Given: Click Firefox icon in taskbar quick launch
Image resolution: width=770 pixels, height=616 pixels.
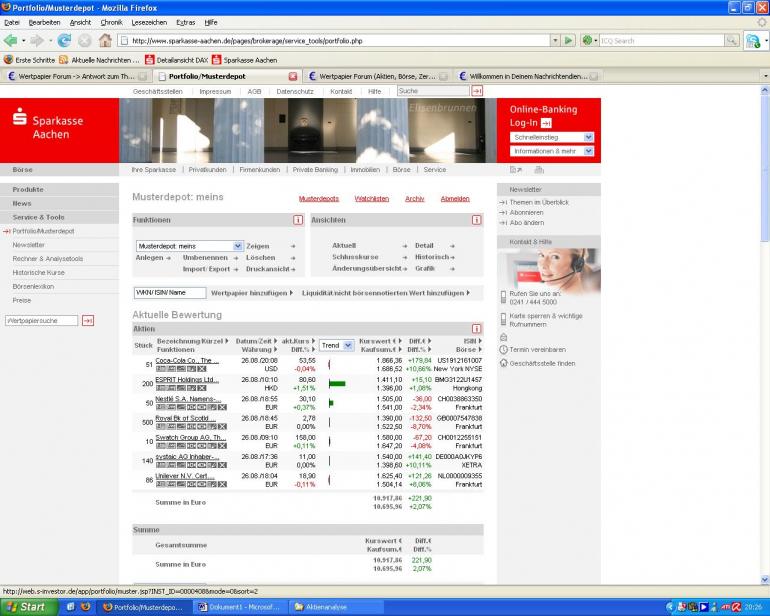Looking at the screenshot, I should [85, 607].
